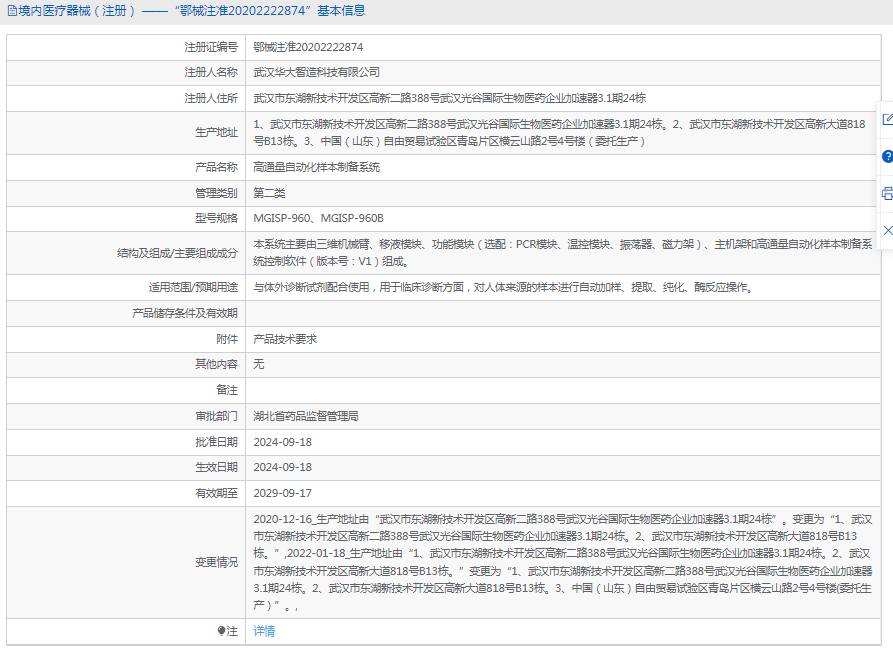The height and width of the screenshot is (648, 893).
Task: Click the printer icon in side panel
Action: point(887,194)
